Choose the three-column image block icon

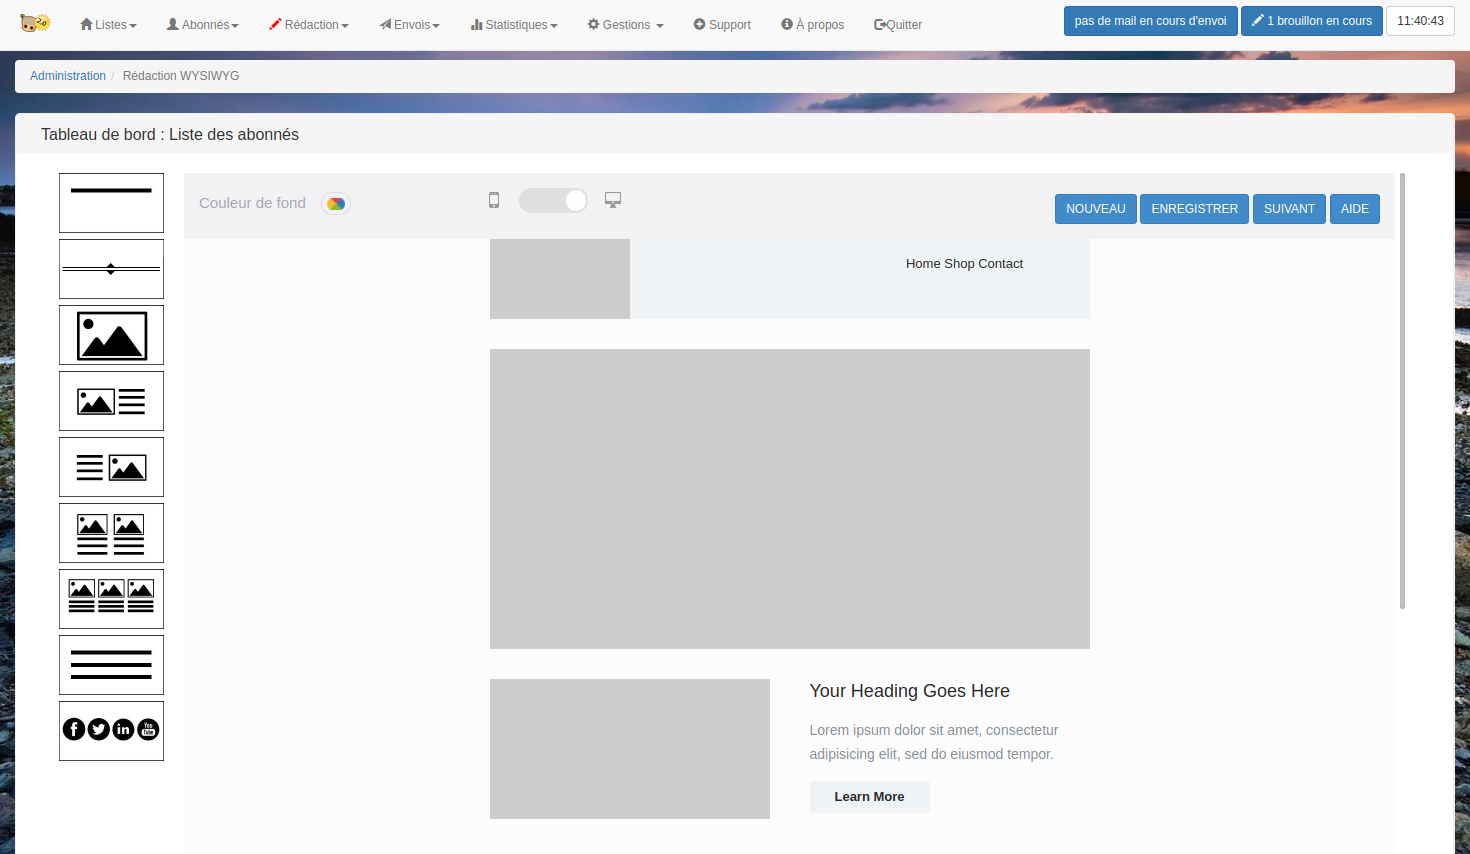pyautogui.click(x=111, y=599)
